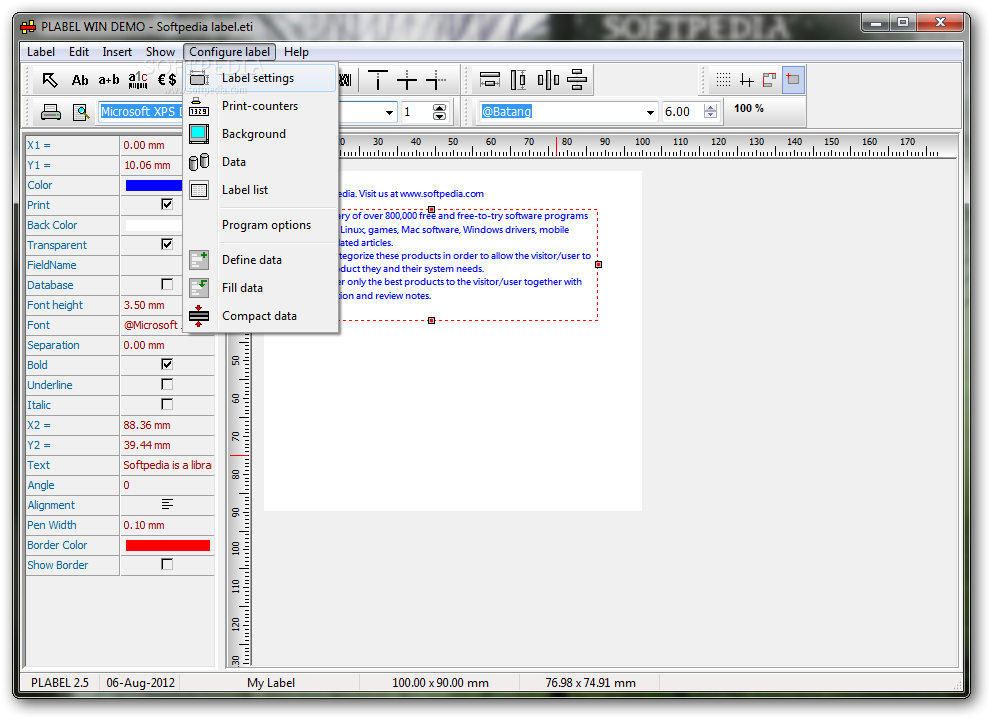Select the a+b combined text tool
991x719 pixels.
[109, 80]
